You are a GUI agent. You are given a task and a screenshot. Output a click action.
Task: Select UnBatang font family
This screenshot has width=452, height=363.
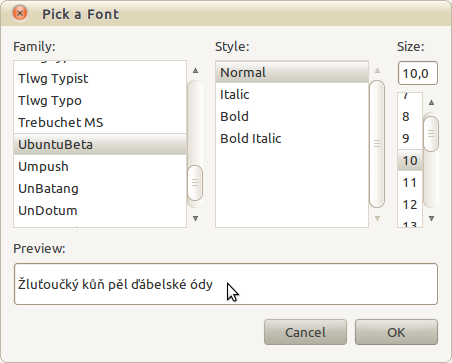point(100,188)
